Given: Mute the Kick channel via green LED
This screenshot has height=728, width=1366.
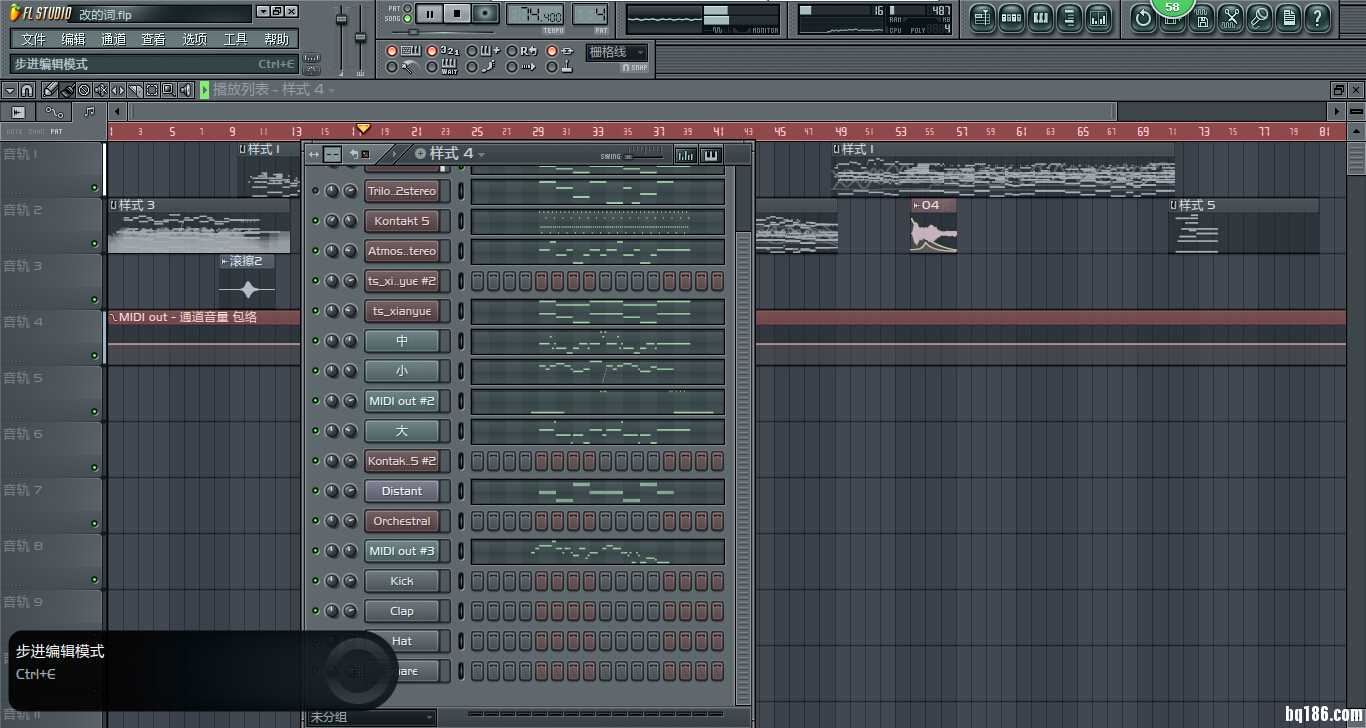Looking at the screenshot, I should (316, 581).
